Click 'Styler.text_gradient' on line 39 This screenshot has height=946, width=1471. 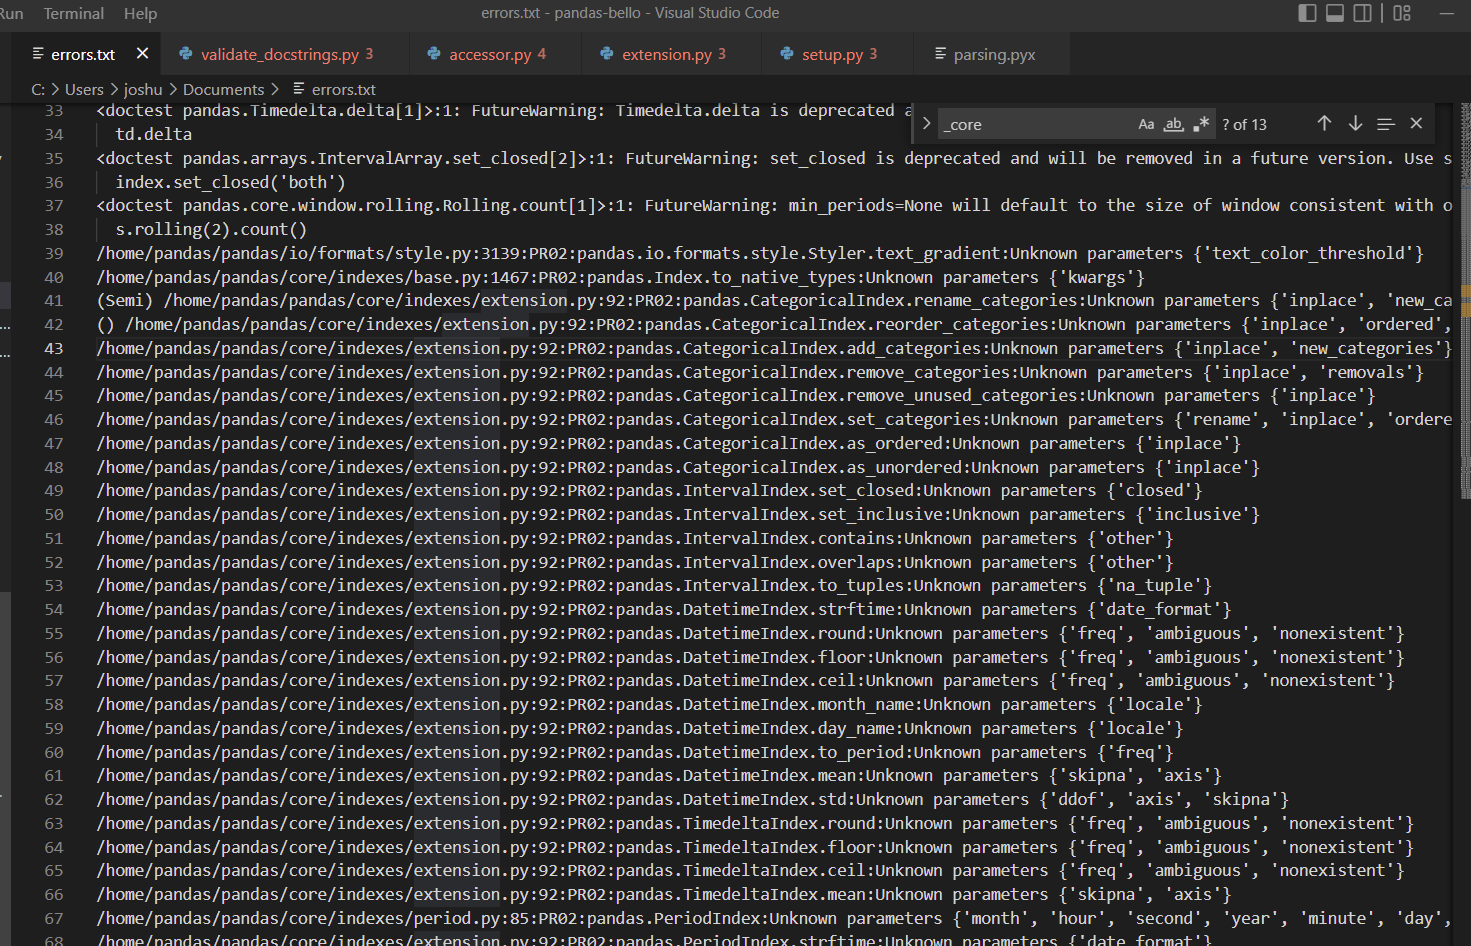point(905,253)
